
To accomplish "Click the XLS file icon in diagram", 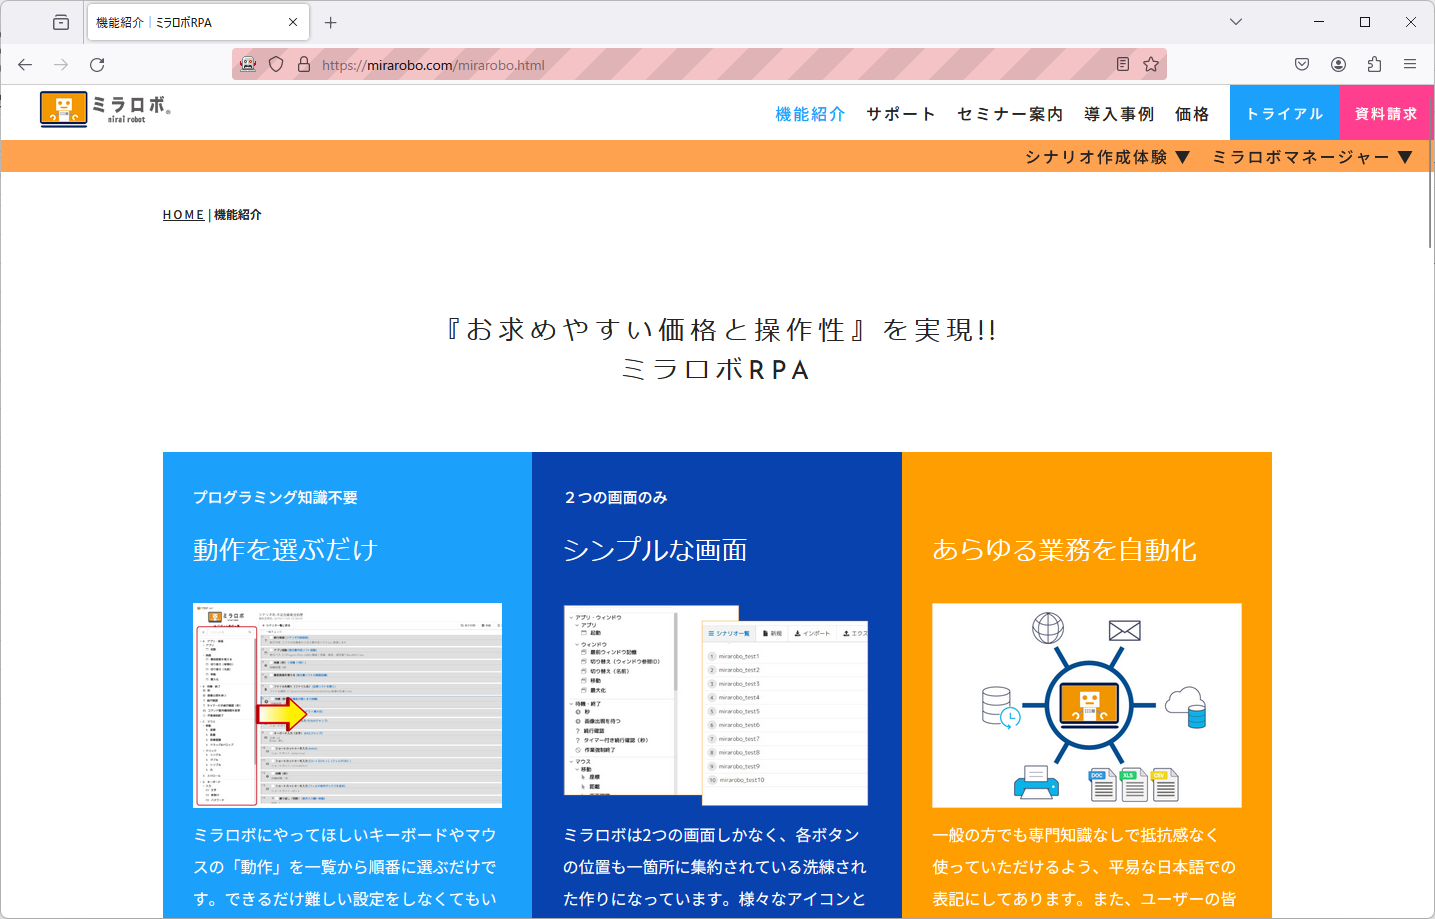I will 1133,785.
